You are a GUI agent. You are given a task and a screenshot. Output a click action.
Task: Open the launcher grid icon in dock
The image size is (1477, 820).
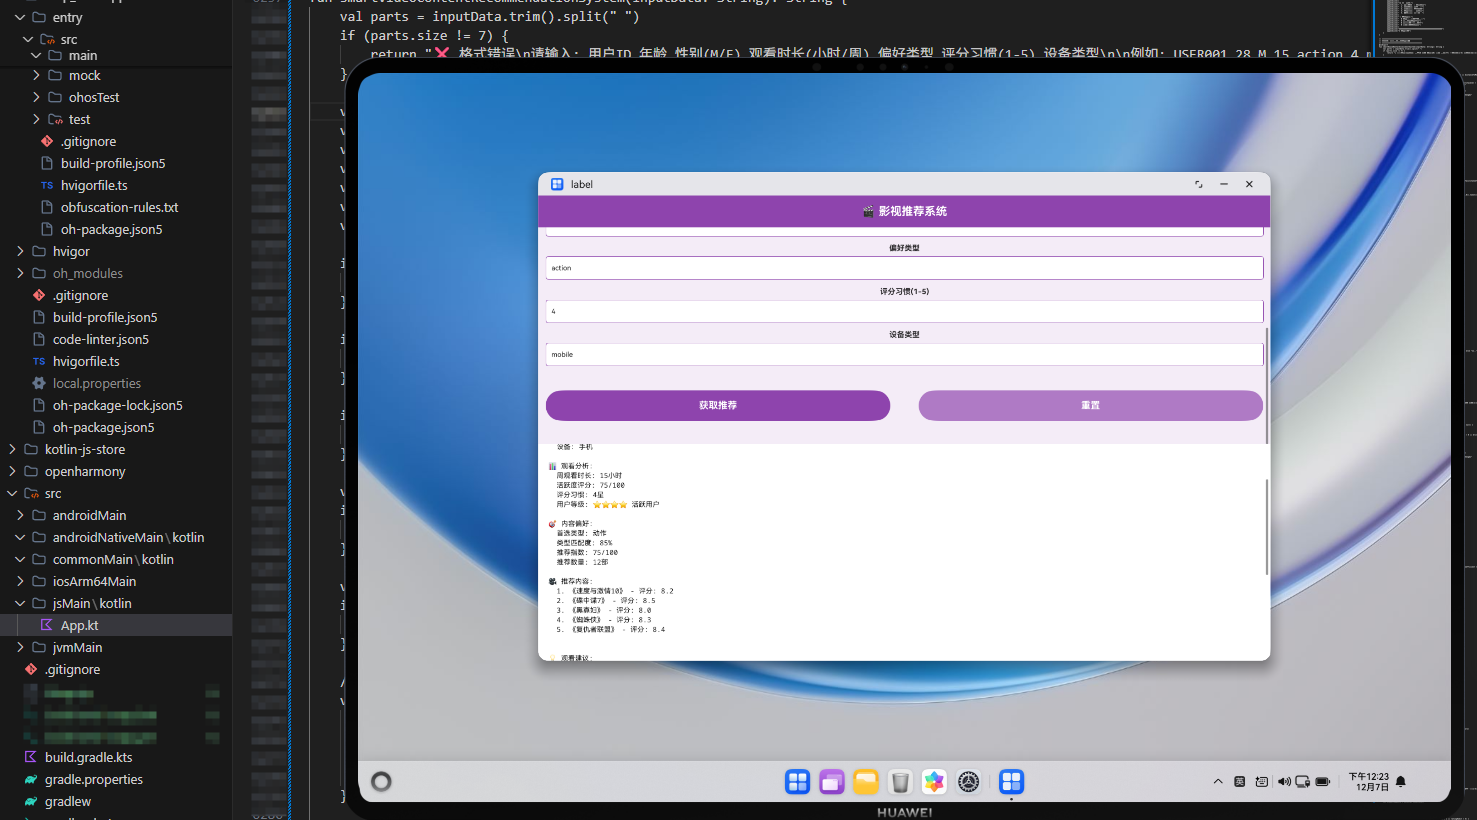coord(797,782)
